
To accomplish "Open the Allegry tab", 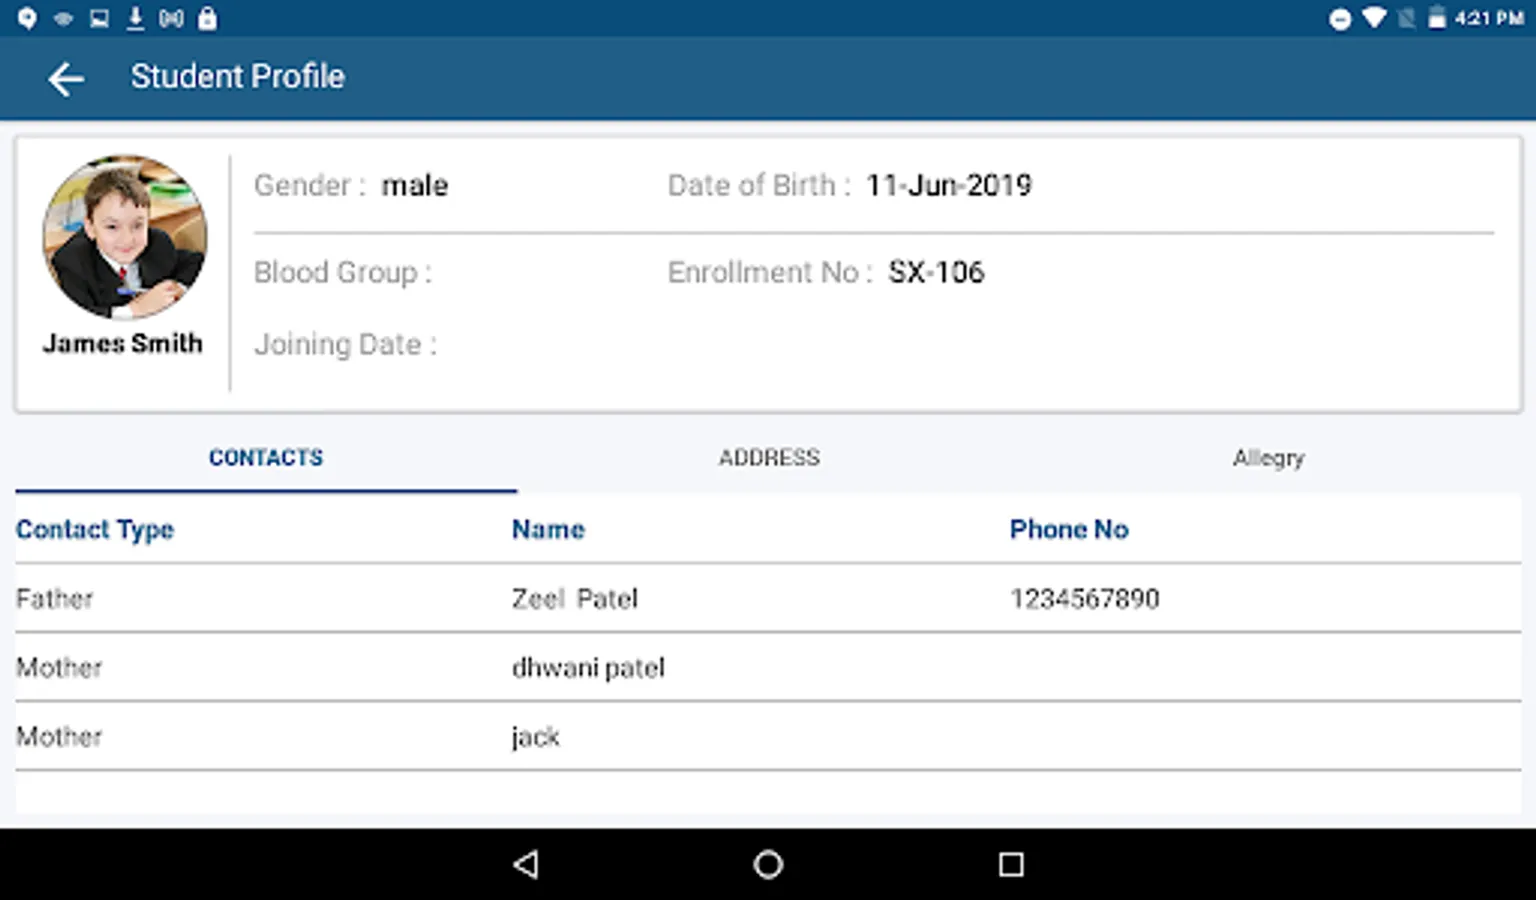I will pyautogui.click(x=1269, y=458).
